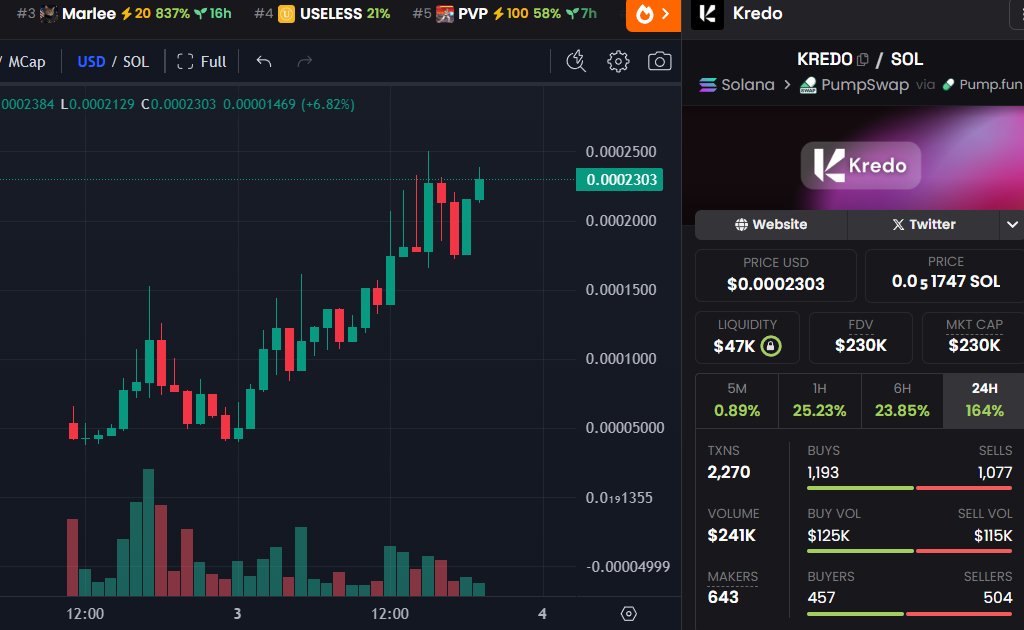Click the TXNS 2,270 value
Screen dimensions: 1024x630
click(729, 472)
